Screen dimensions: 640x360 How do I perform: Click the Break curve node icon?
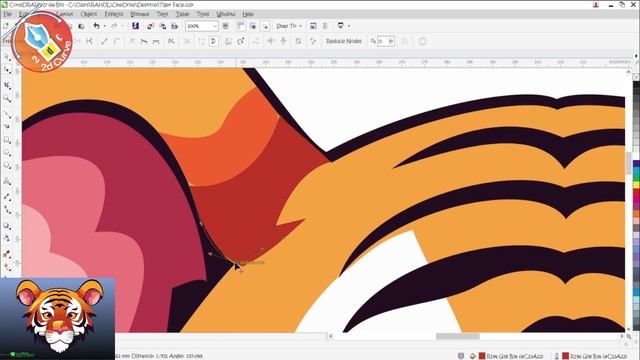pos(89,41)
